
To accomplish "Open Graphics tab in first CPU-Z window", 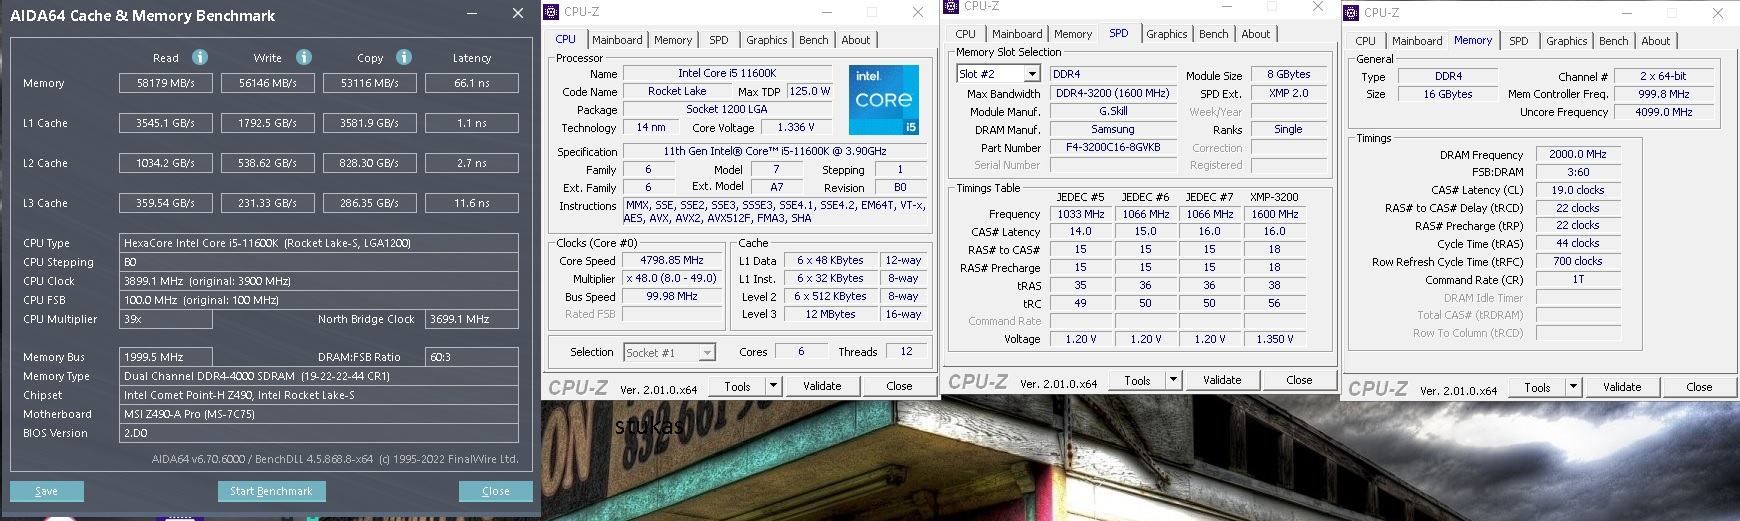I will point(767,40).
